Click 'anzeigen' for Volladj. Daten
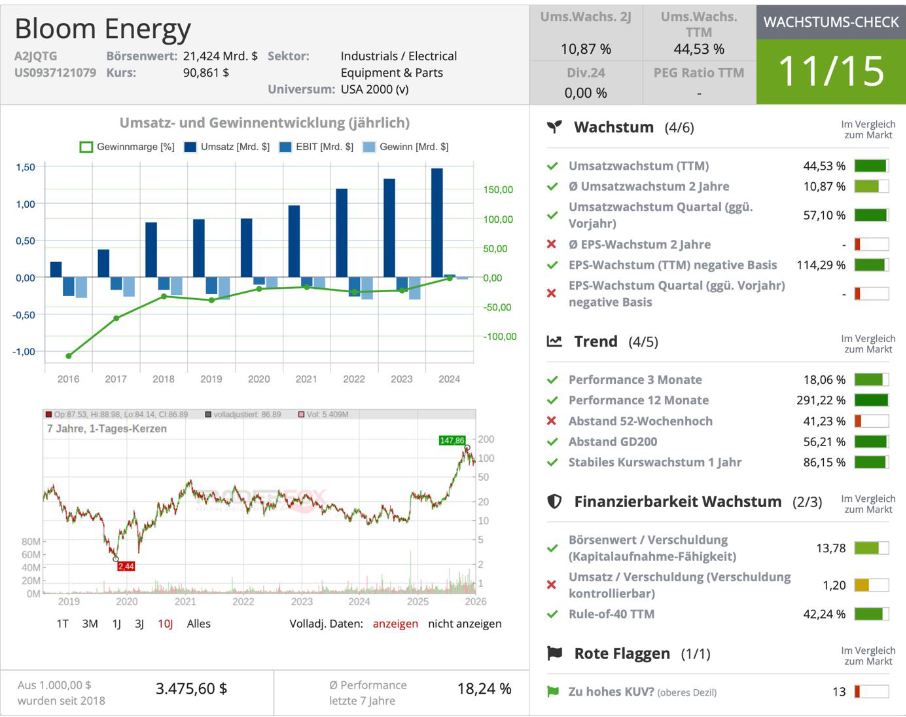This screenshot has width=906, height=717. click(x=395, y=624)
